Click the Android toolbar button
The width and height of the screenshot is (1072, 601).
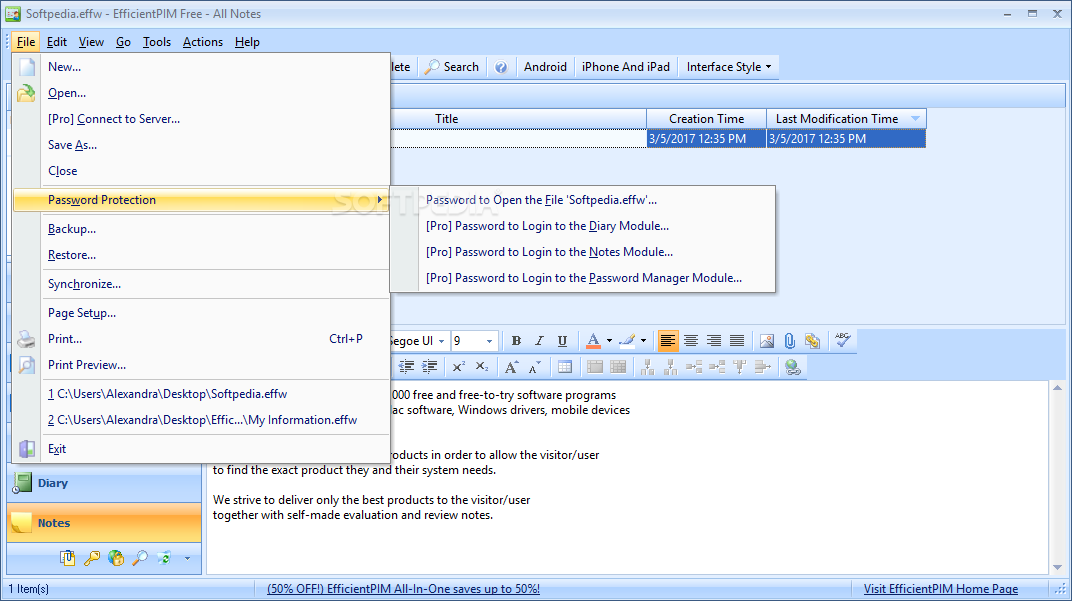545,67
